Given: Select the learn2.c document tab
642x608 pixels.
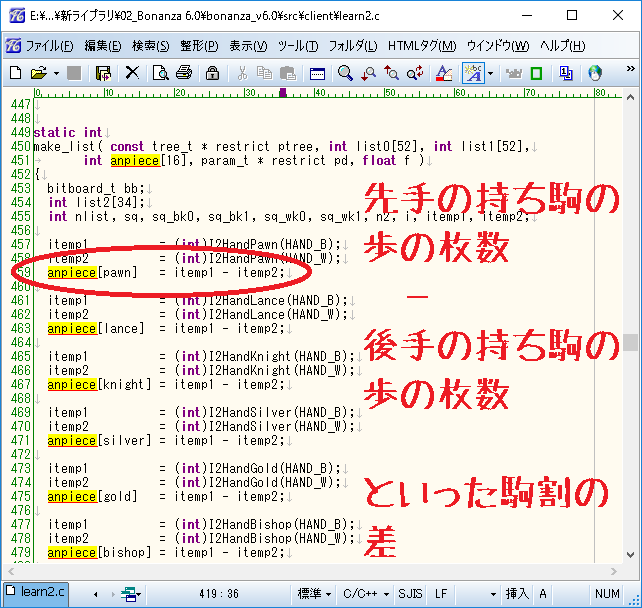Looking at the screenshot, I should pos(36,592).
